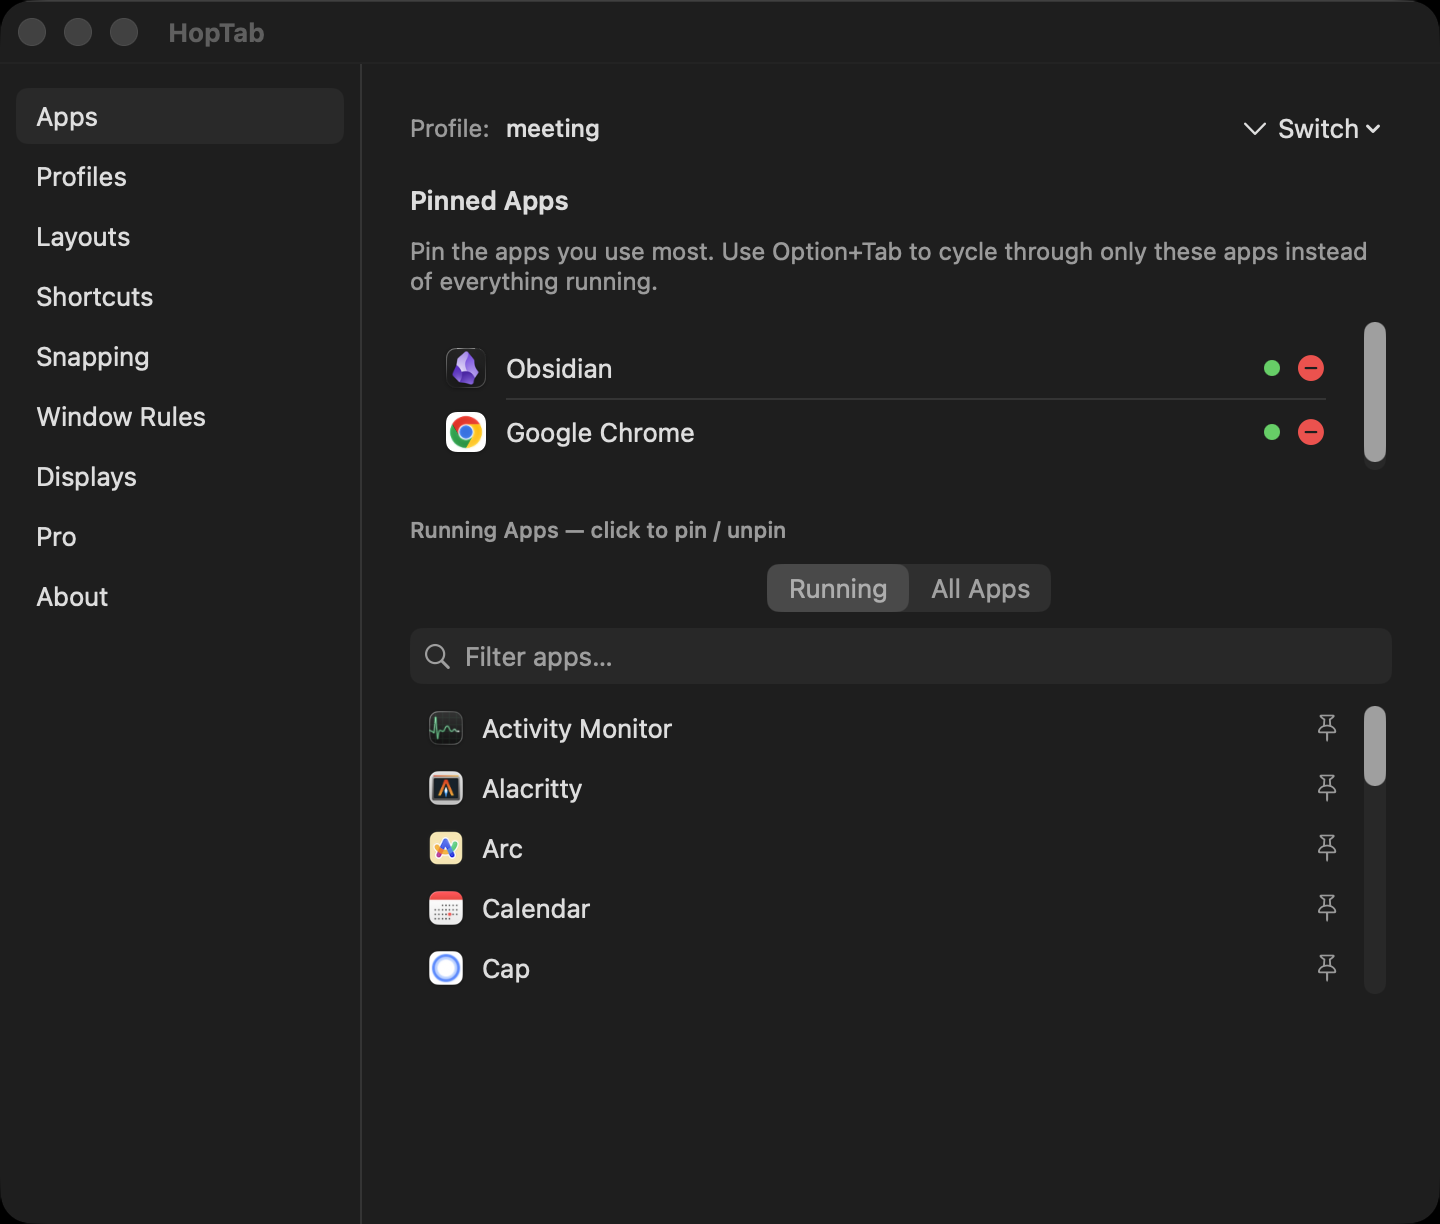Click the Obsidian app icon
The height and width of the screenshot is (1224, 1440).
pos(466,368)
